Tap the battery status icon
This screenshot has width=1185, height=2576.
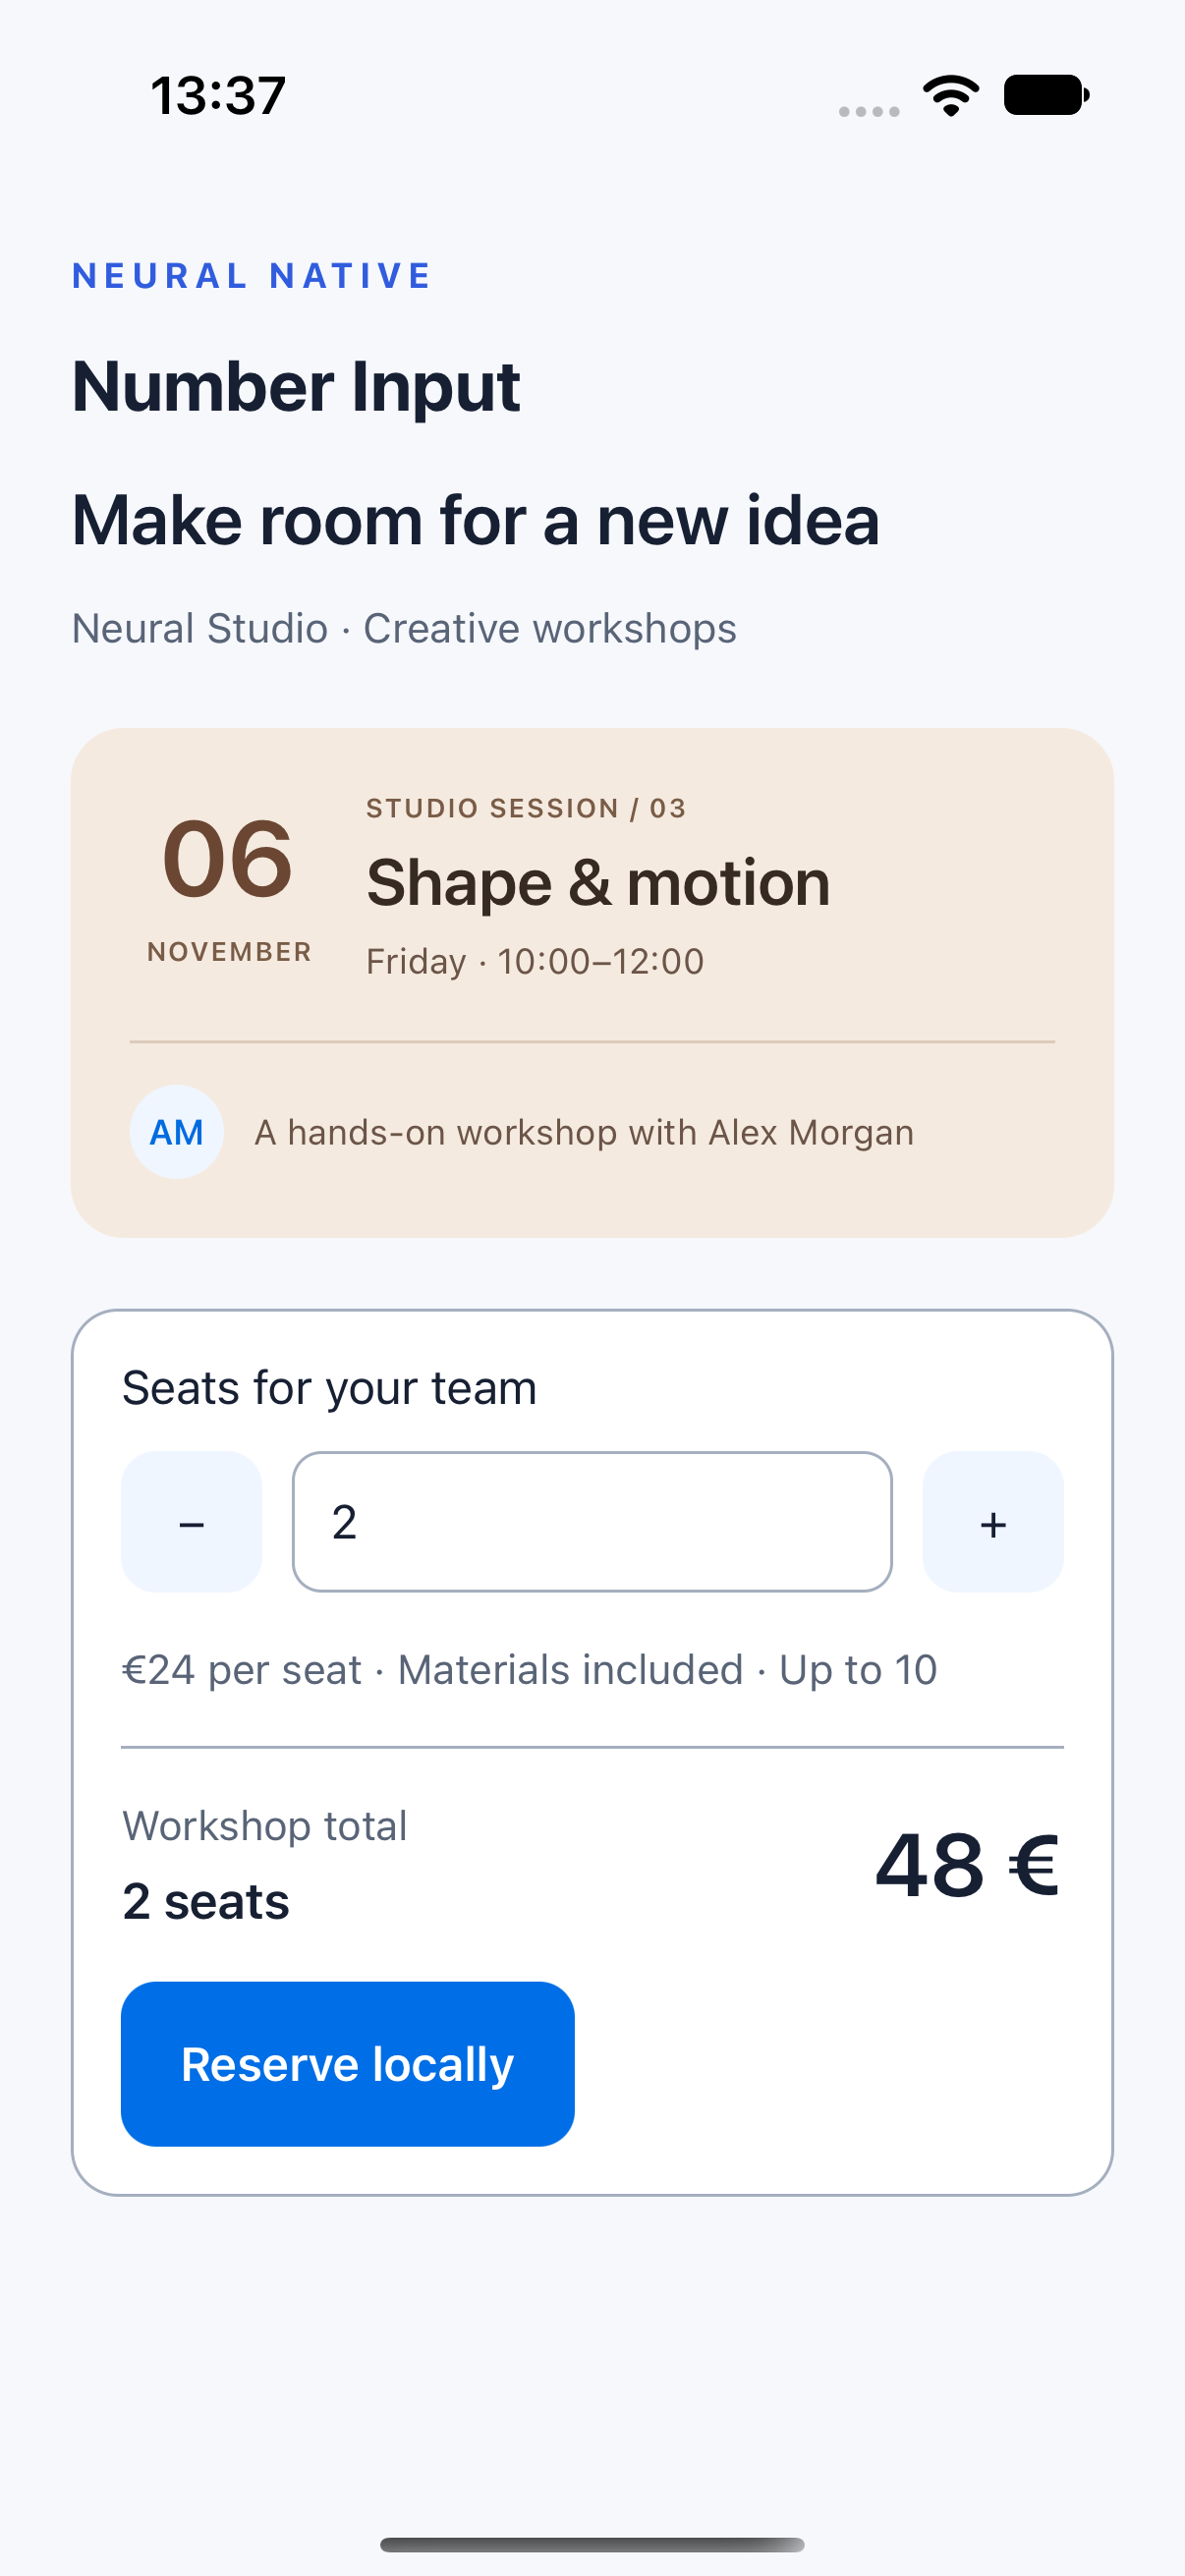pos(1046,96)
